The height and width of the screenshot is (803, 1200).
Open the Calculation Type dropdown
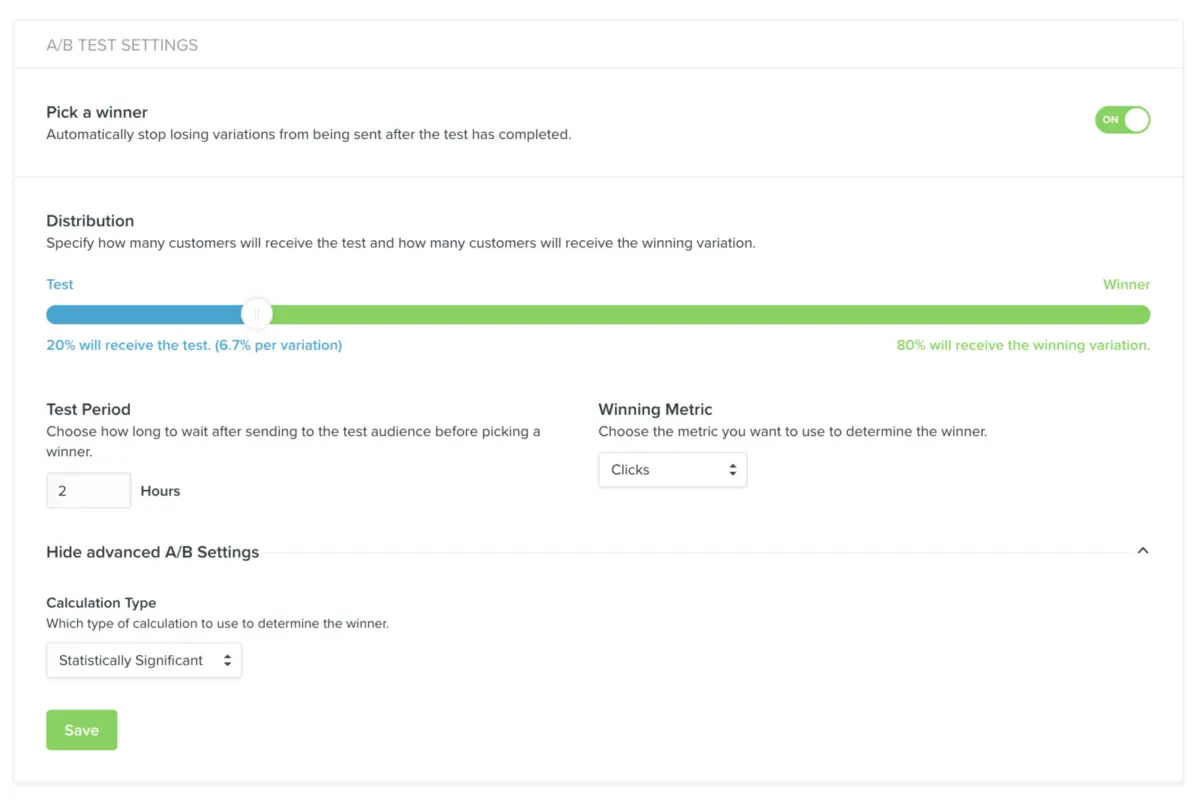pos(144,661)
